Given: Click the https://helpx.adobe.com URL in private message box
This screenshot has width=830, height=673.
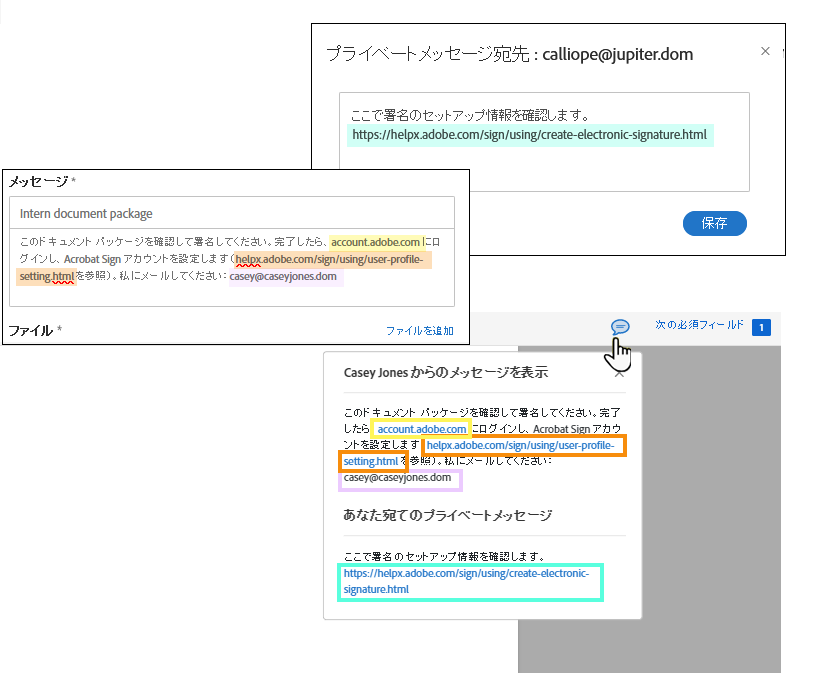Looking at the screenshot, I should click(x=529, y=134).
